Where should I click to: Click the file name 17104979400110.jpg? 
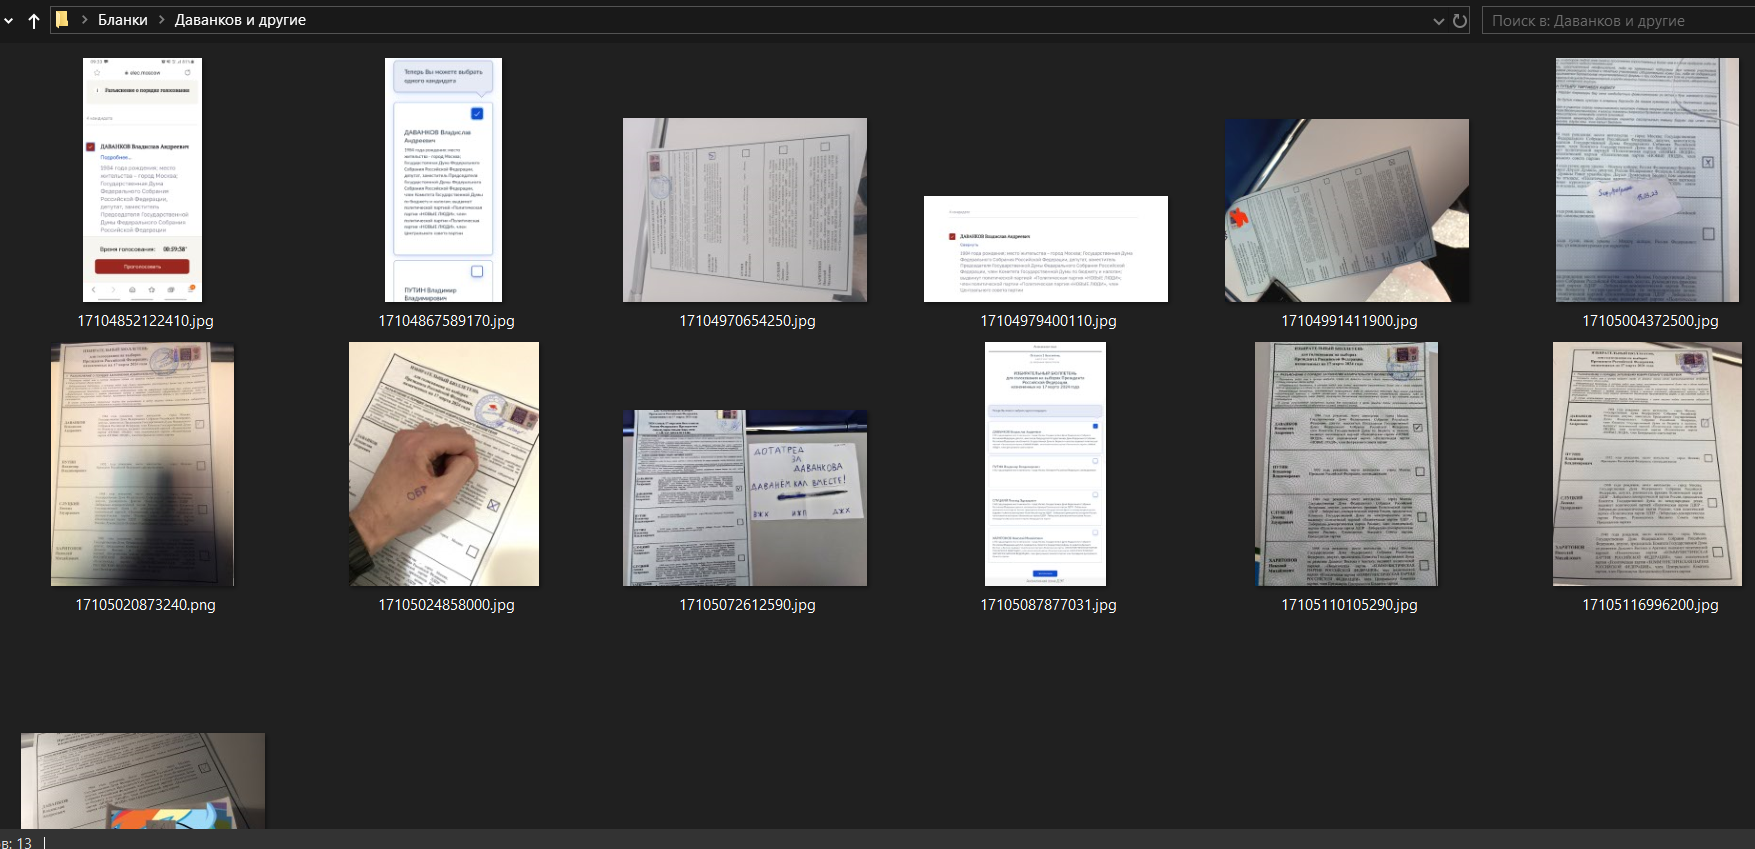tap(1049, 321)
